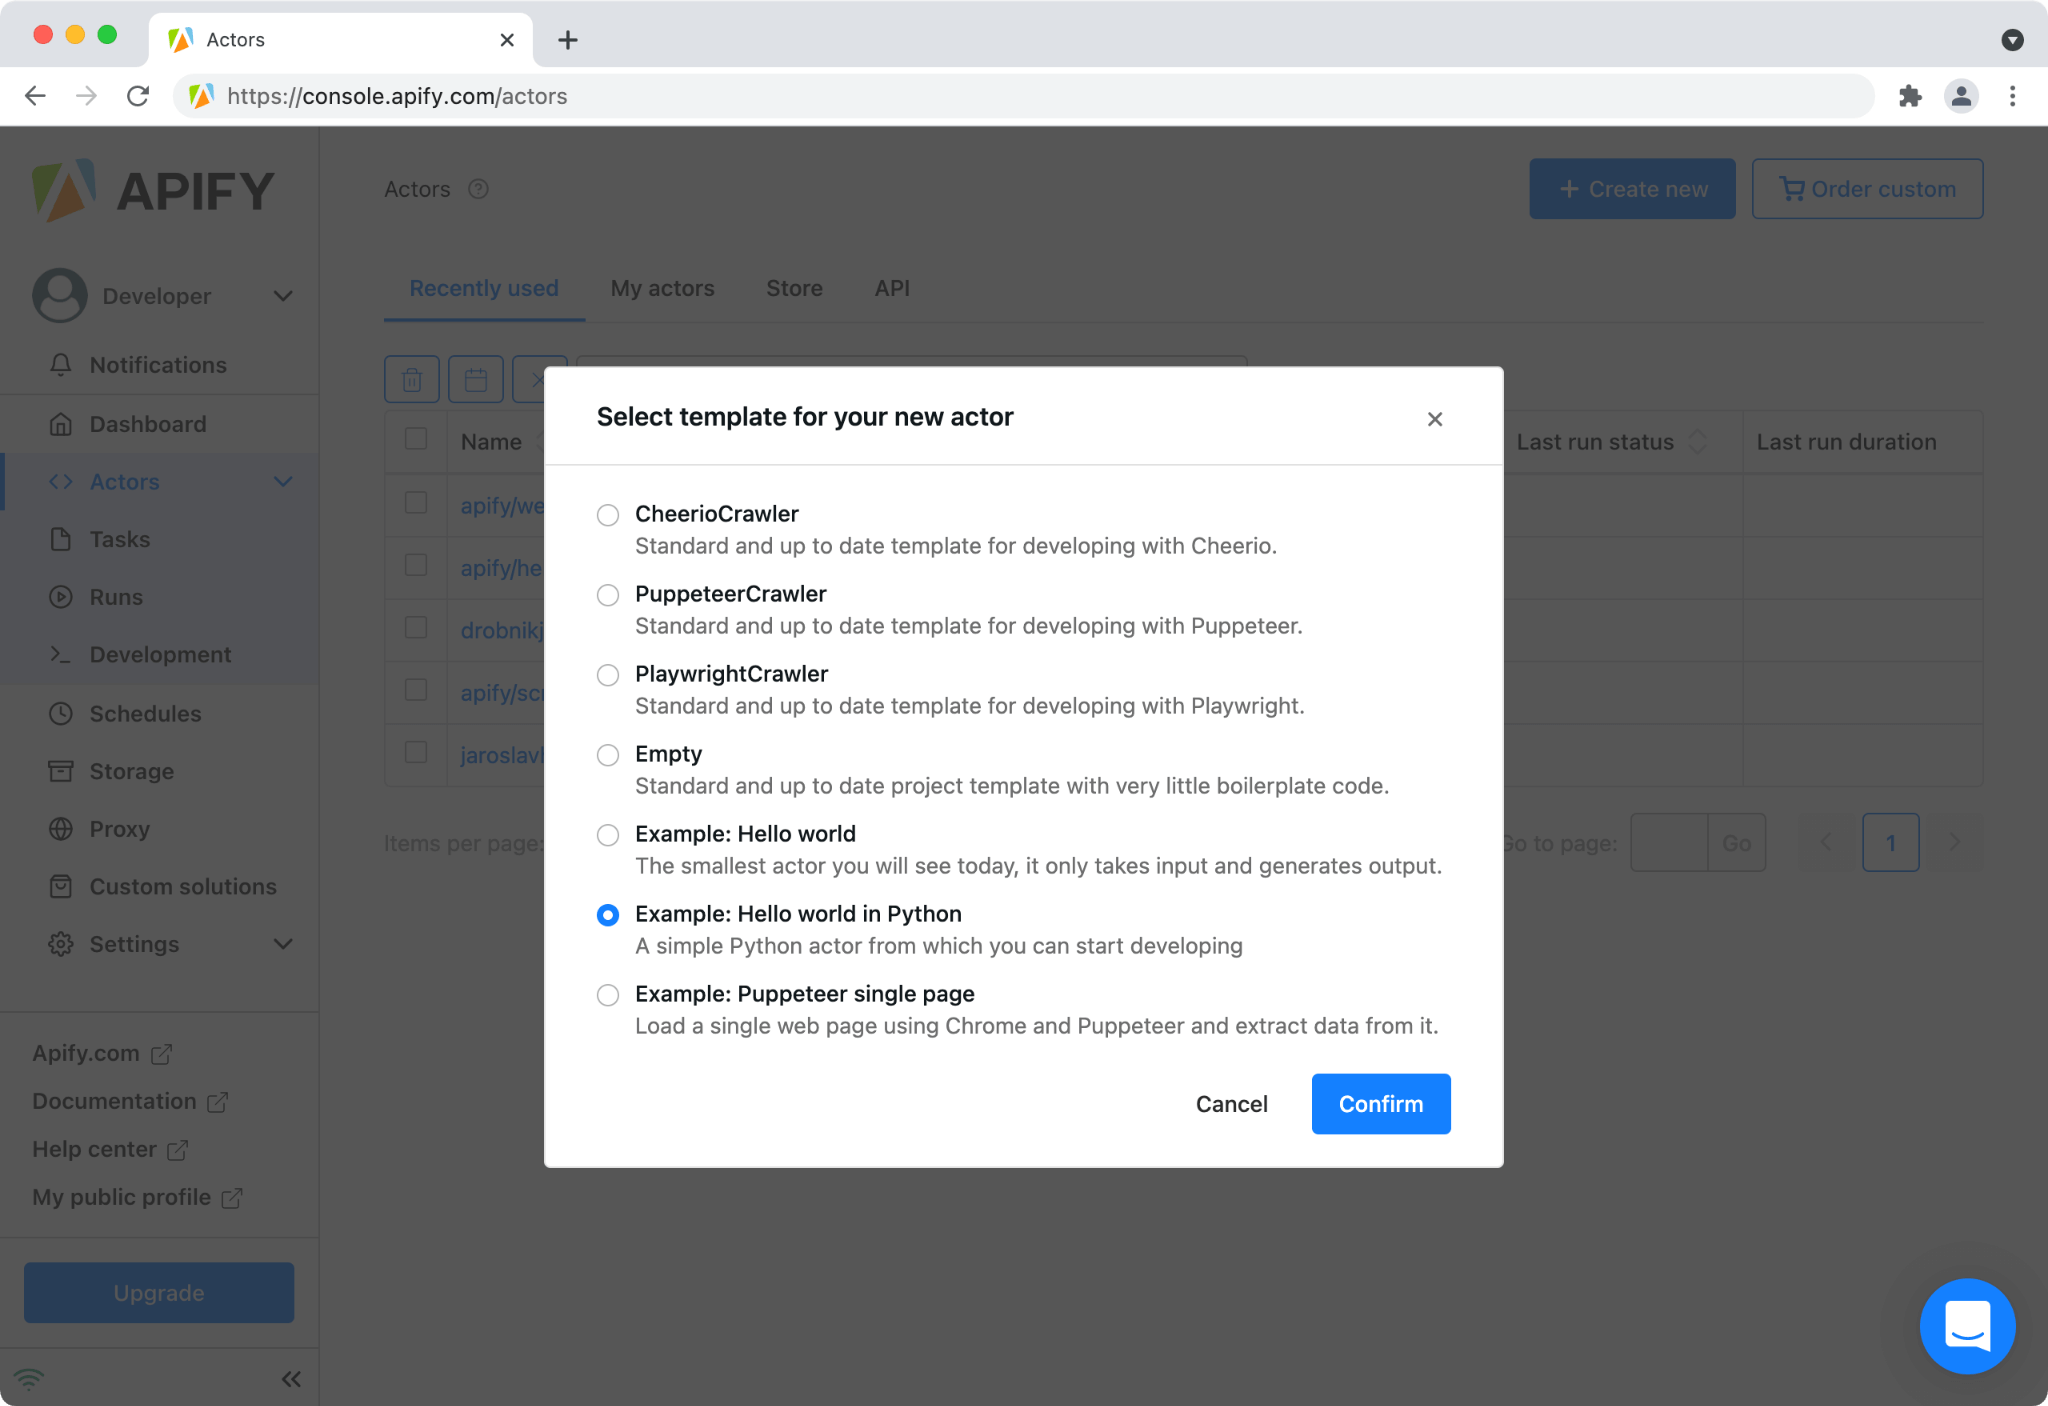Open Tasks file icon in sidebar

(x=61, y=539)
